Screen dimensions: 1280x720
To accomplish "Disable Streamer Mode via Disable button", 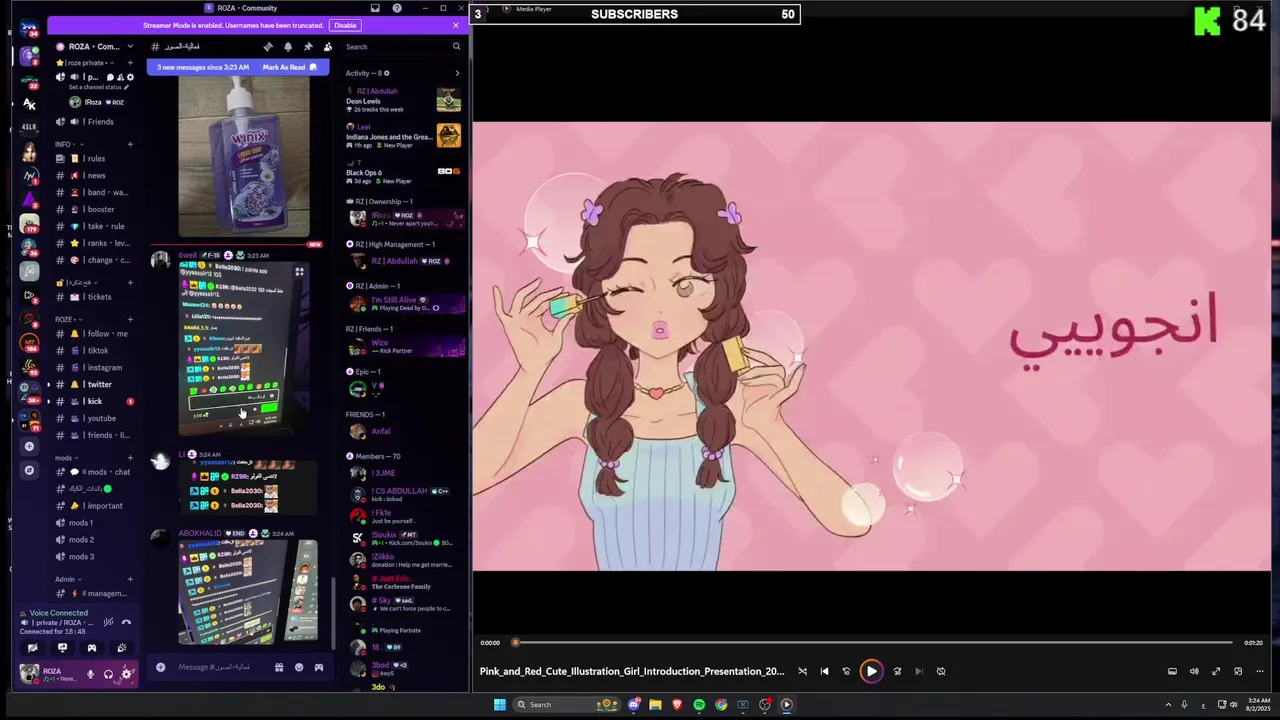I will 345,25.
